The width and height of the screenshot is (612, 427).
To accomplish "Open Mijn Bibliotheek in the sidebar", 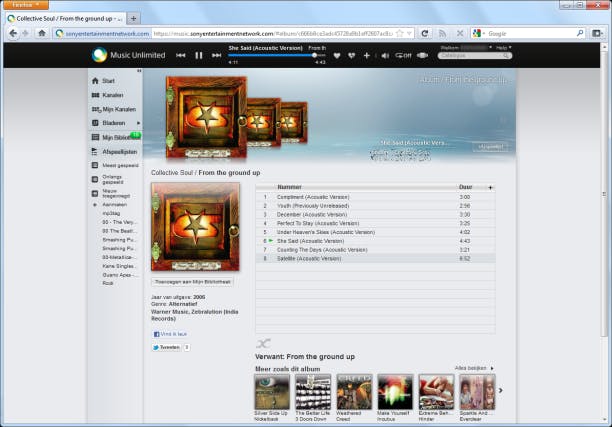I will coord(116,137).
